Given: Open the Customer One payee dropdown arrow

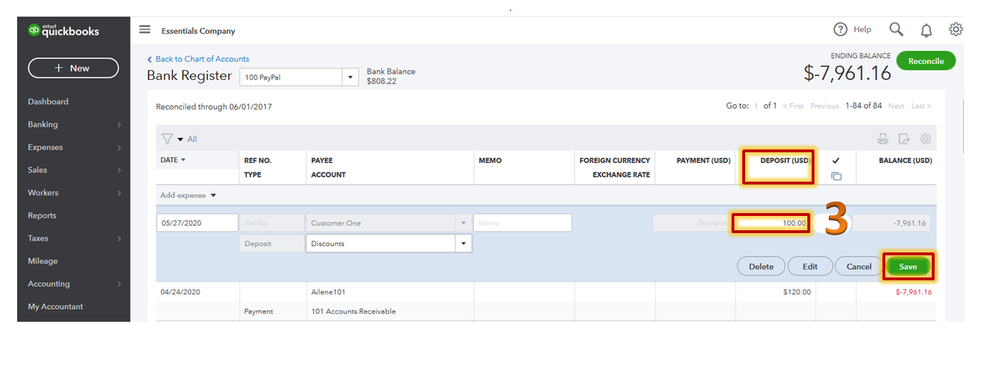Looking at the screenshot, I should 463,224.
